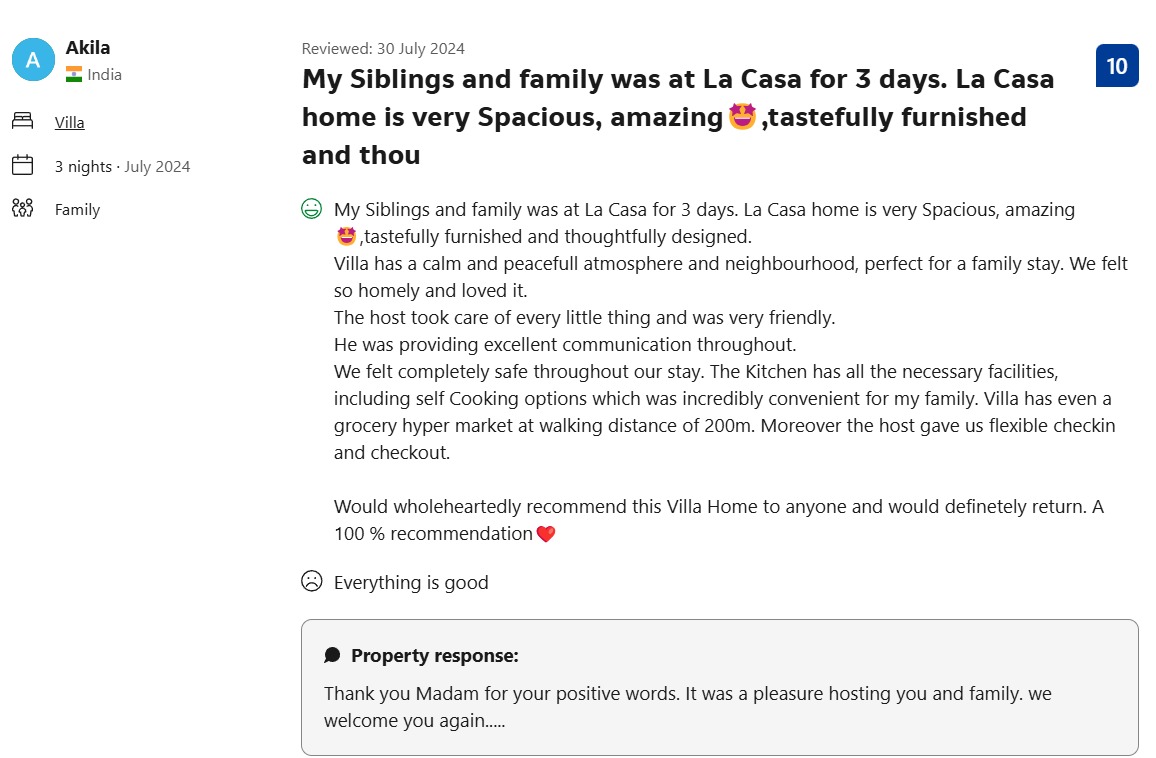
Task: Click the Everything is good comment
Action: tap(411, 583)
